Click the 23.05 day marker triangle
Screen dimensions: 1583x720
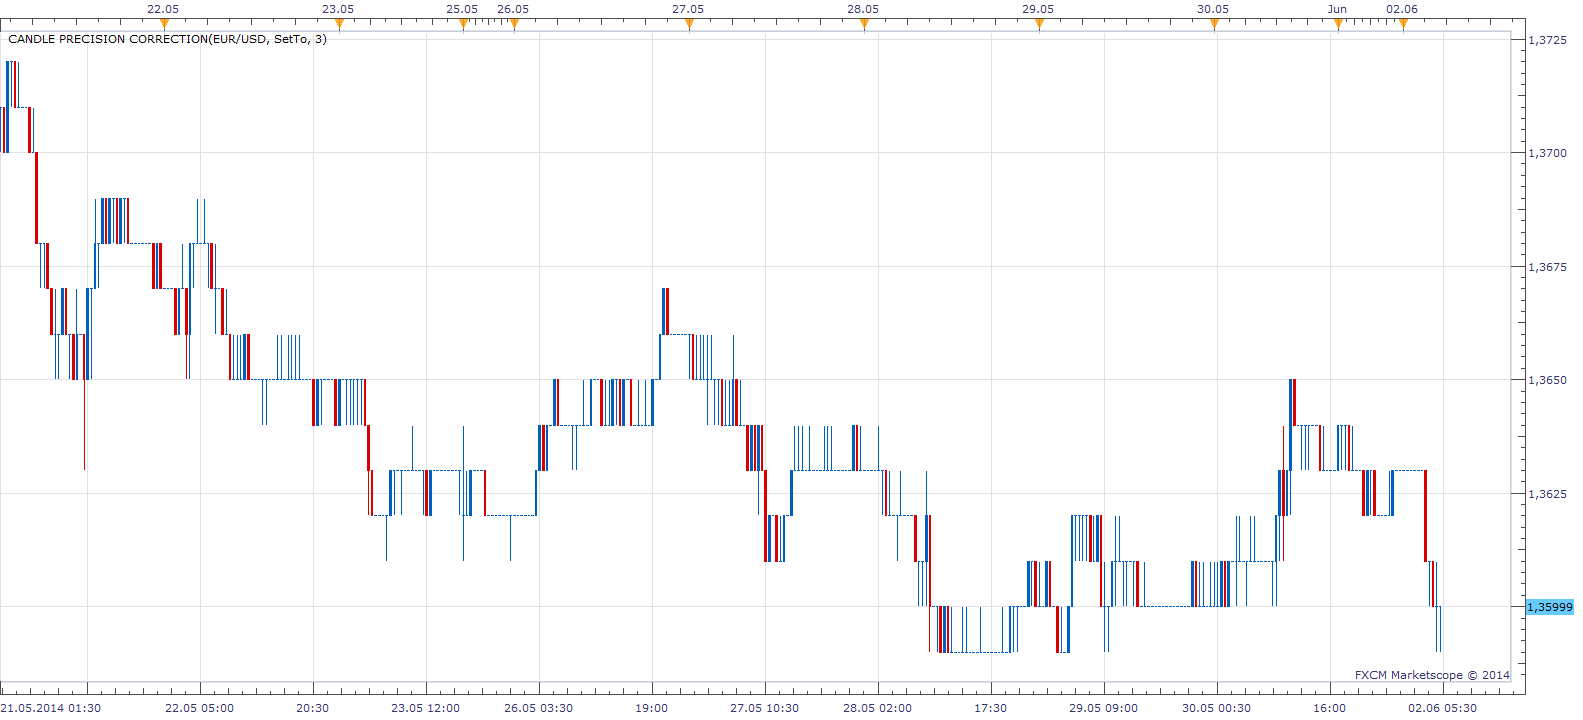339,24
